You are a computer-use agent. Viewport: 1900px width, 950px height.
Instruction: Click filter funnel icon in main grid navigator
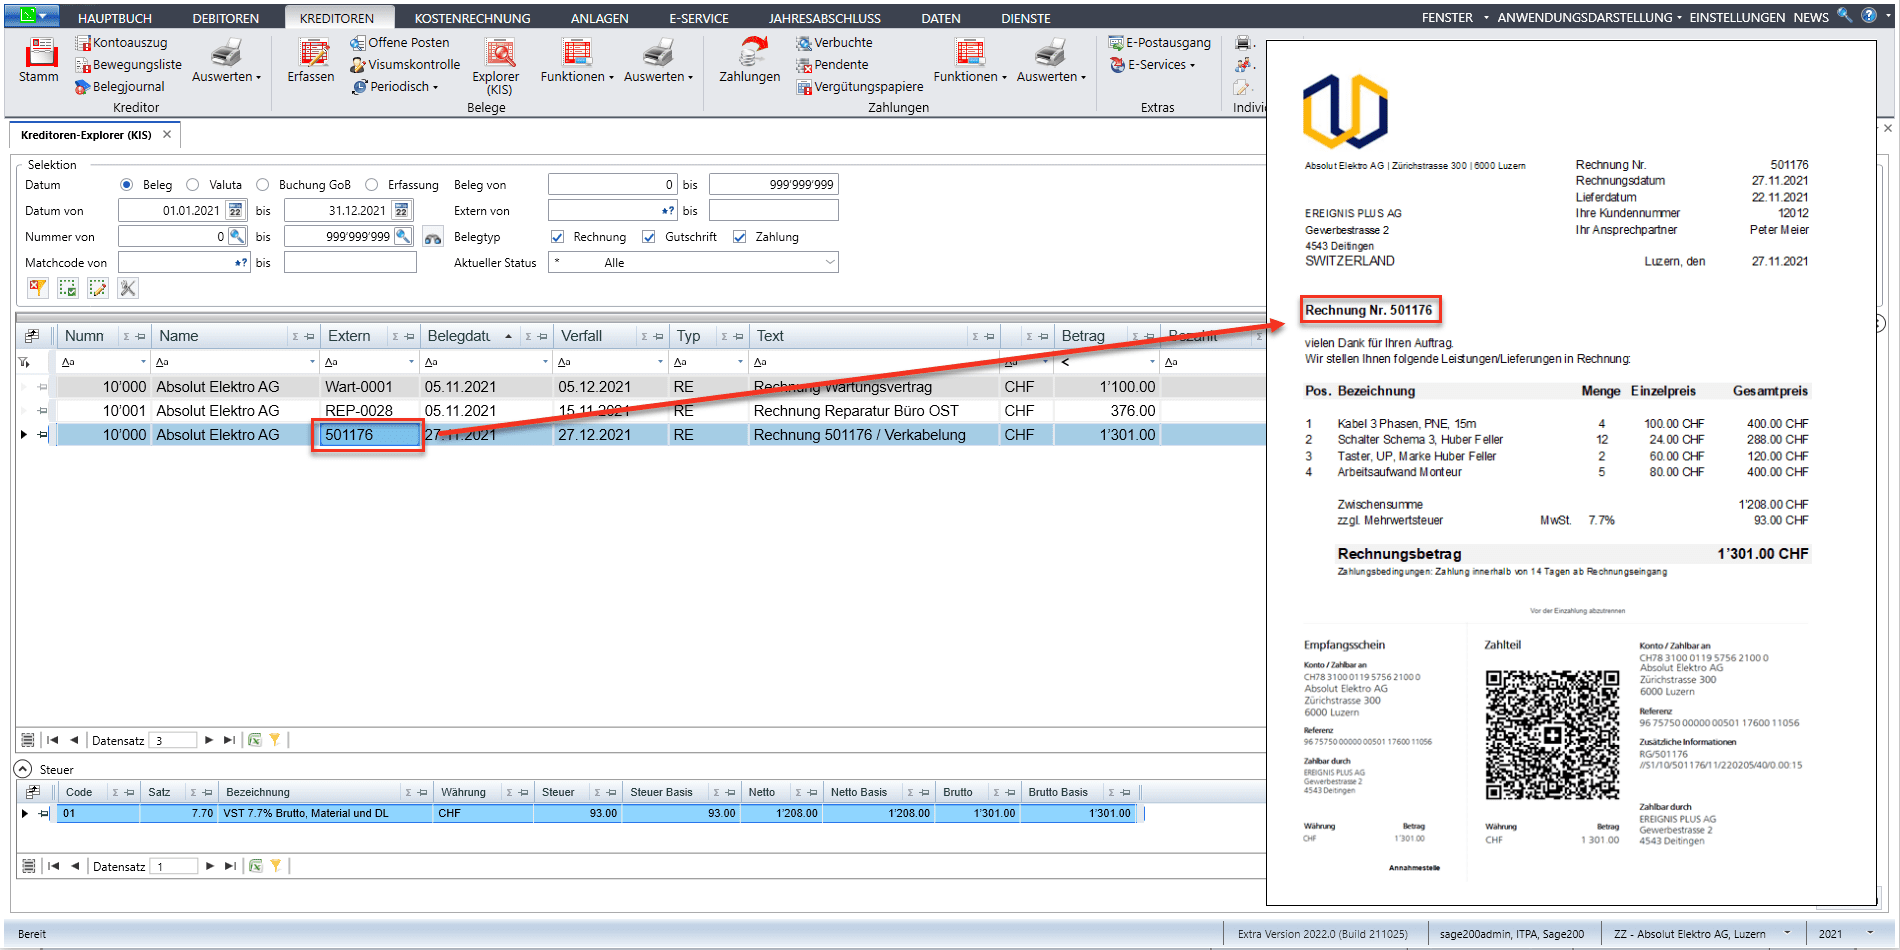(x=275, y=740)
